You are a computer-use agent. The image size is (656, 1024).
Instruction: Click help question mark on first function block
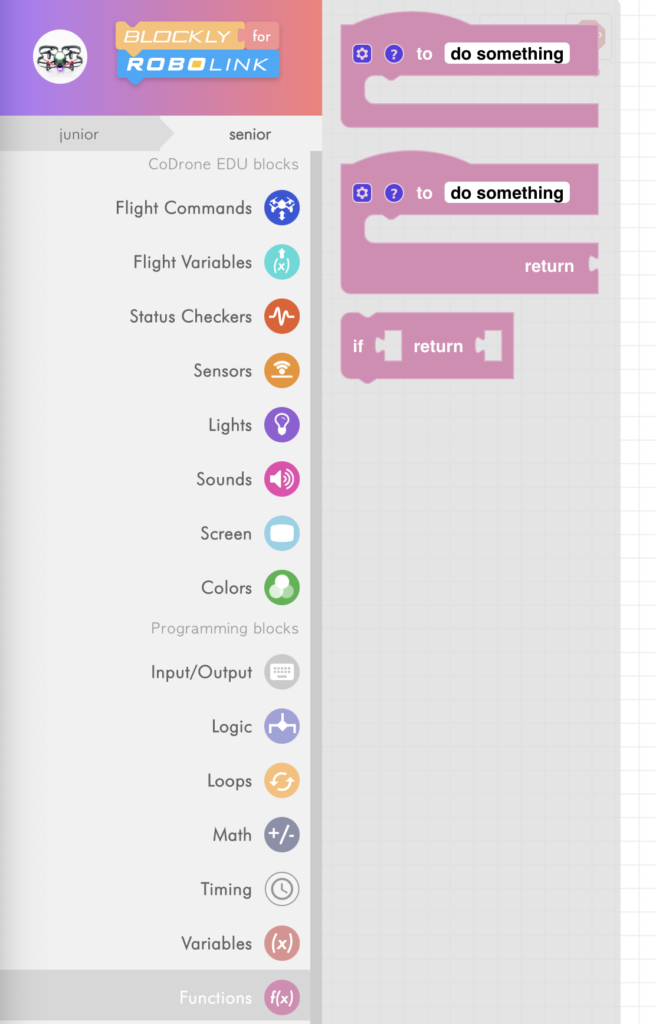[394, 54]
